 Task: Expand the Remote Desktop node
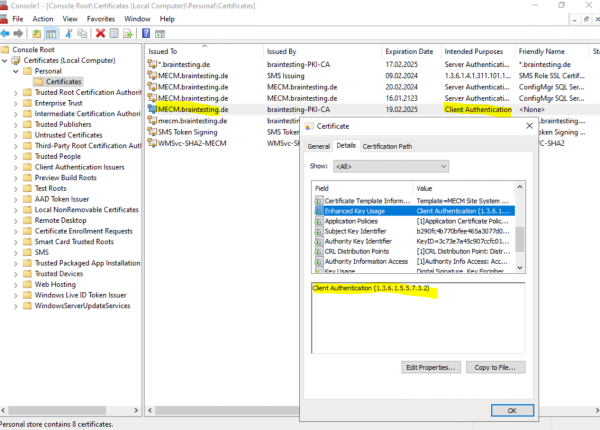point(16,221)
